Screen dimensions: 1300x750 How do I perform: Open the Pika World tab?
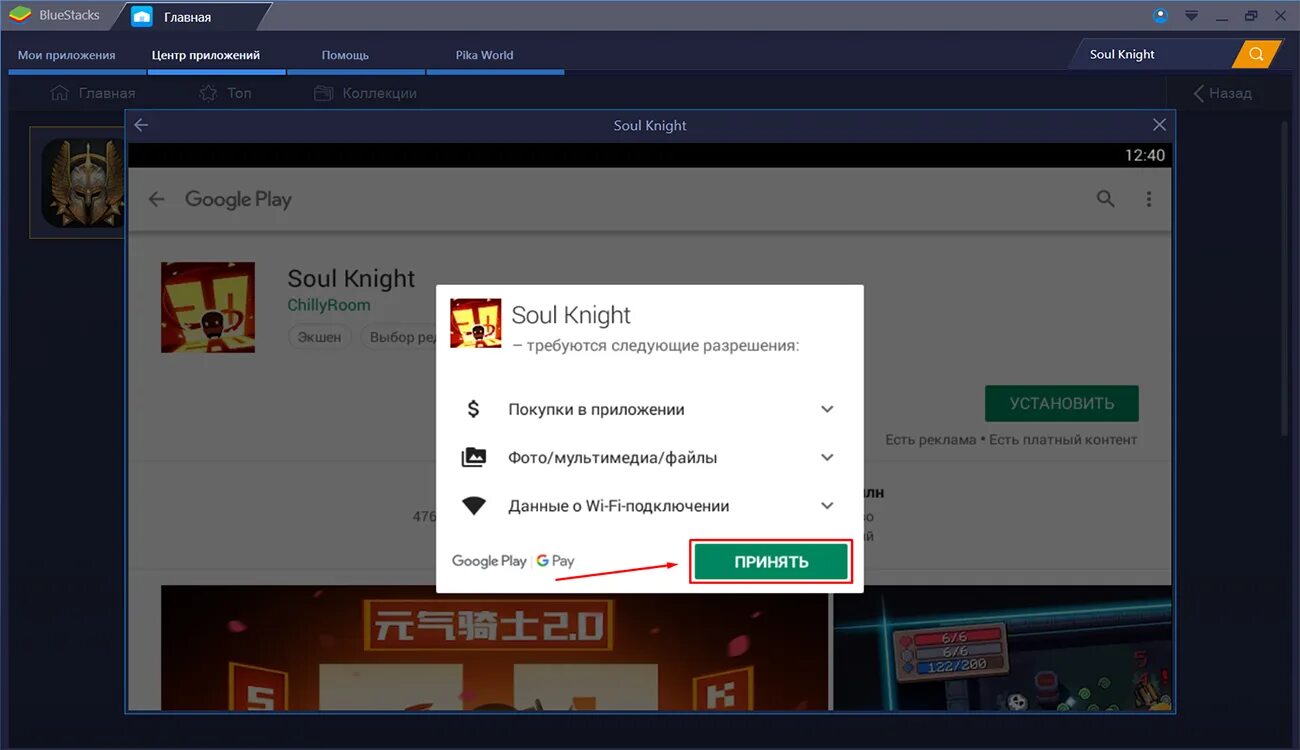click(484, 55)
